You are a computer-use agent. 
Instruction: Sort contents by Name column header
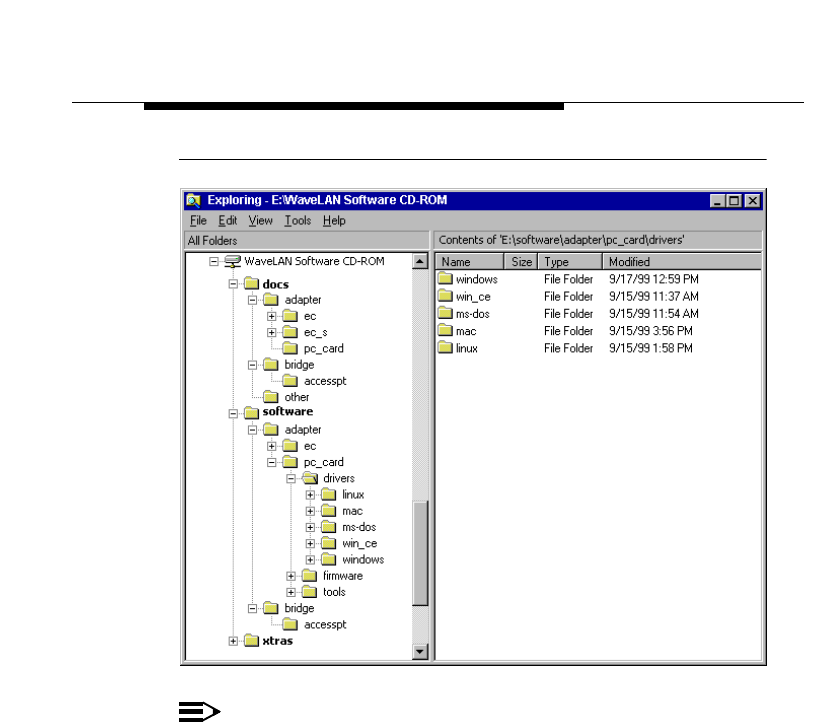(470, 262)
